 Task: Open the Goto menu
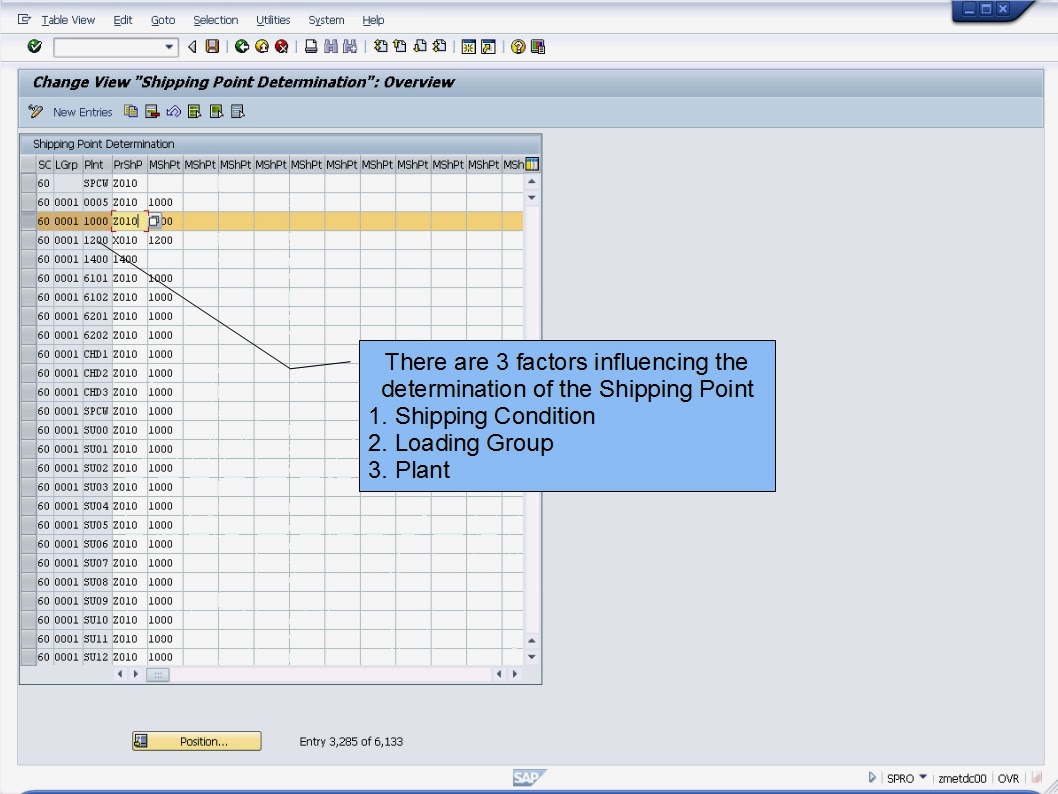(163, 20)
